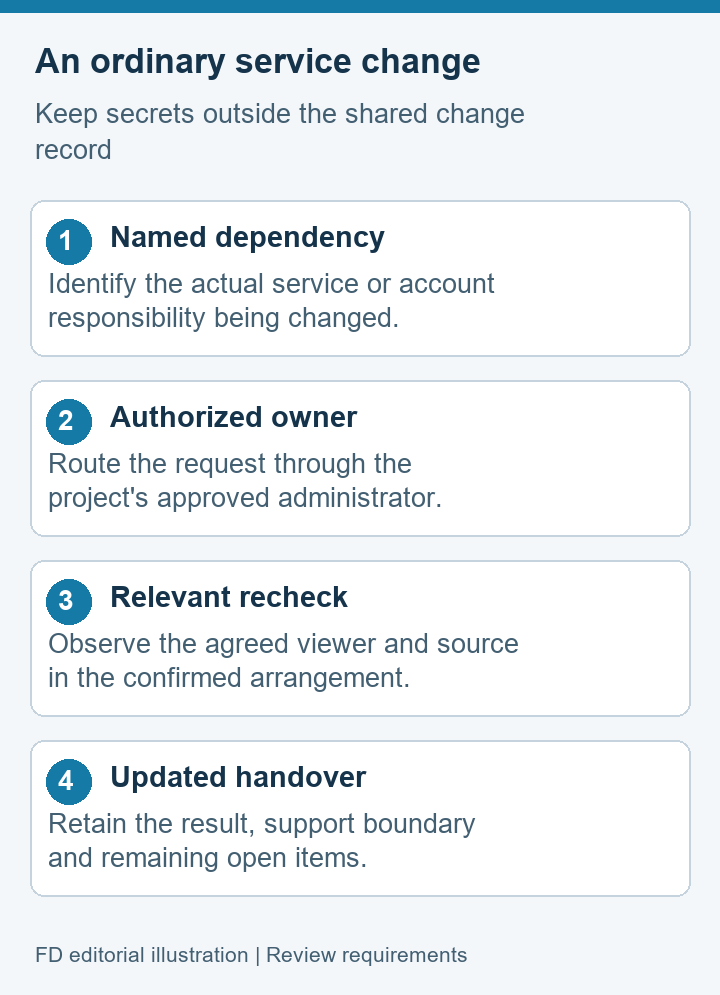Click the subtitle 'Keep secrets outside the shared change record'

280,132
